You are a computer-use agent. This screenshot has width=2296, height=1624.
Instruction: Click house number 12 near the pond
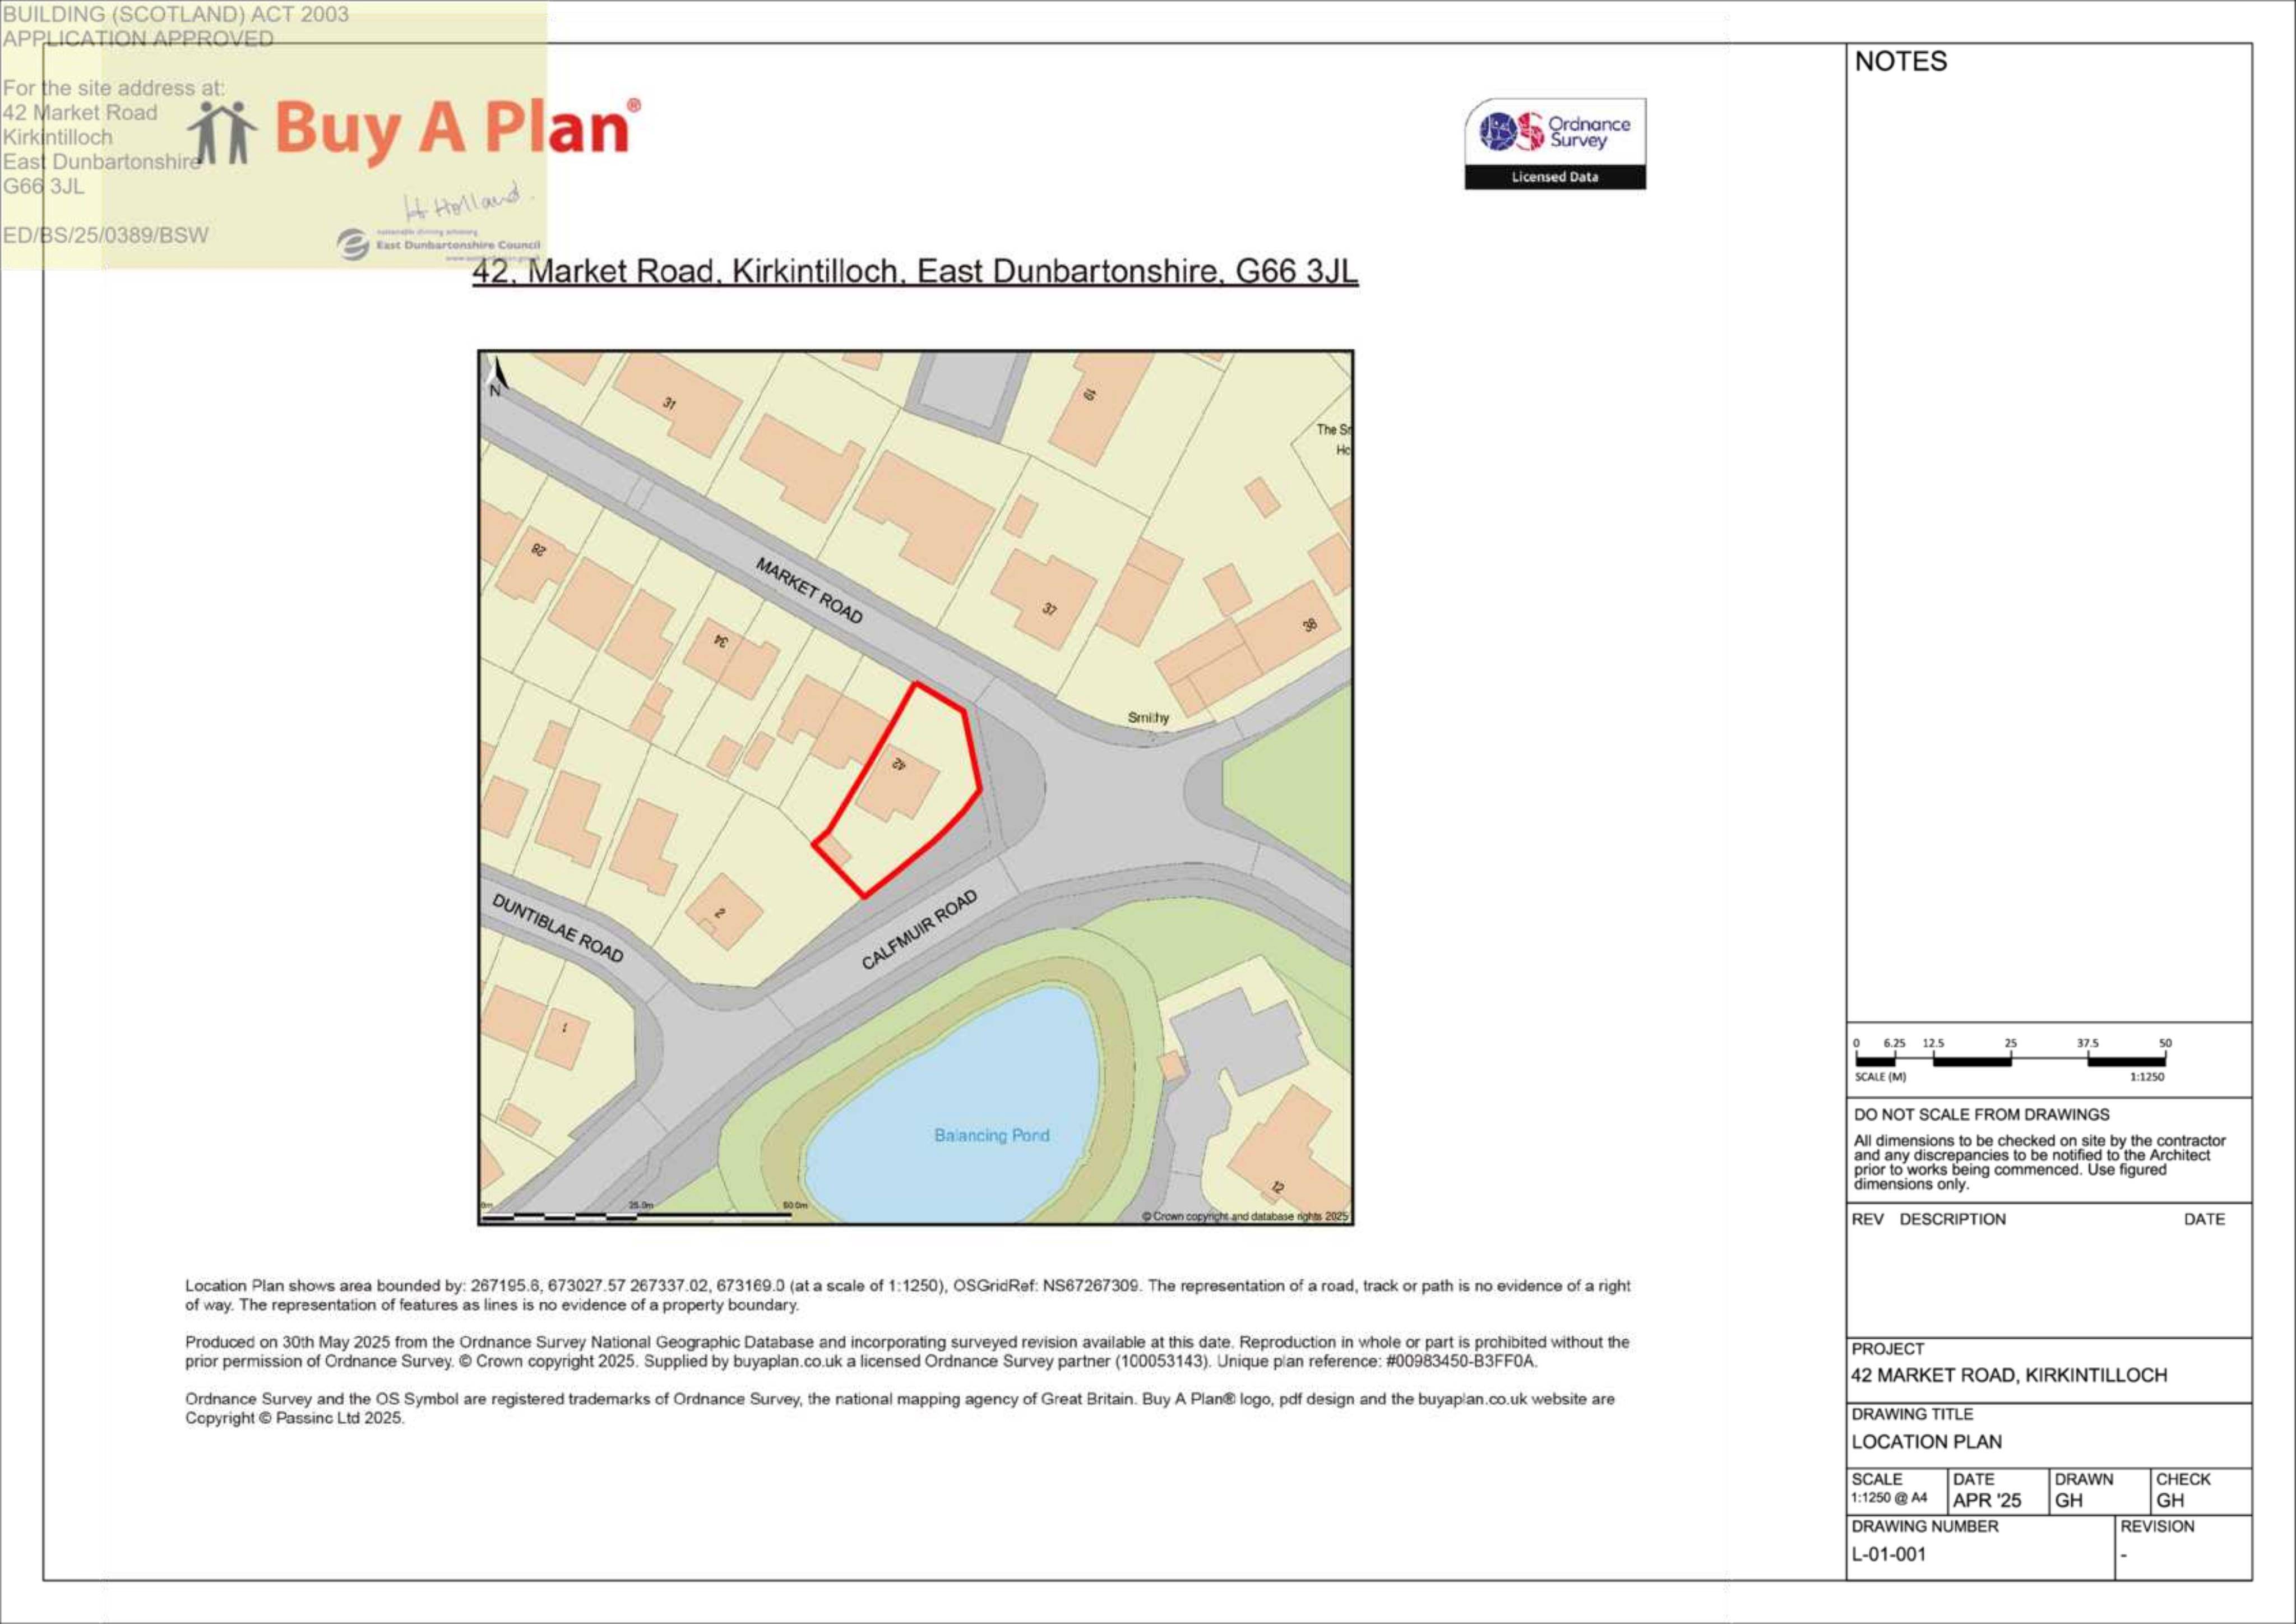1277,1188
